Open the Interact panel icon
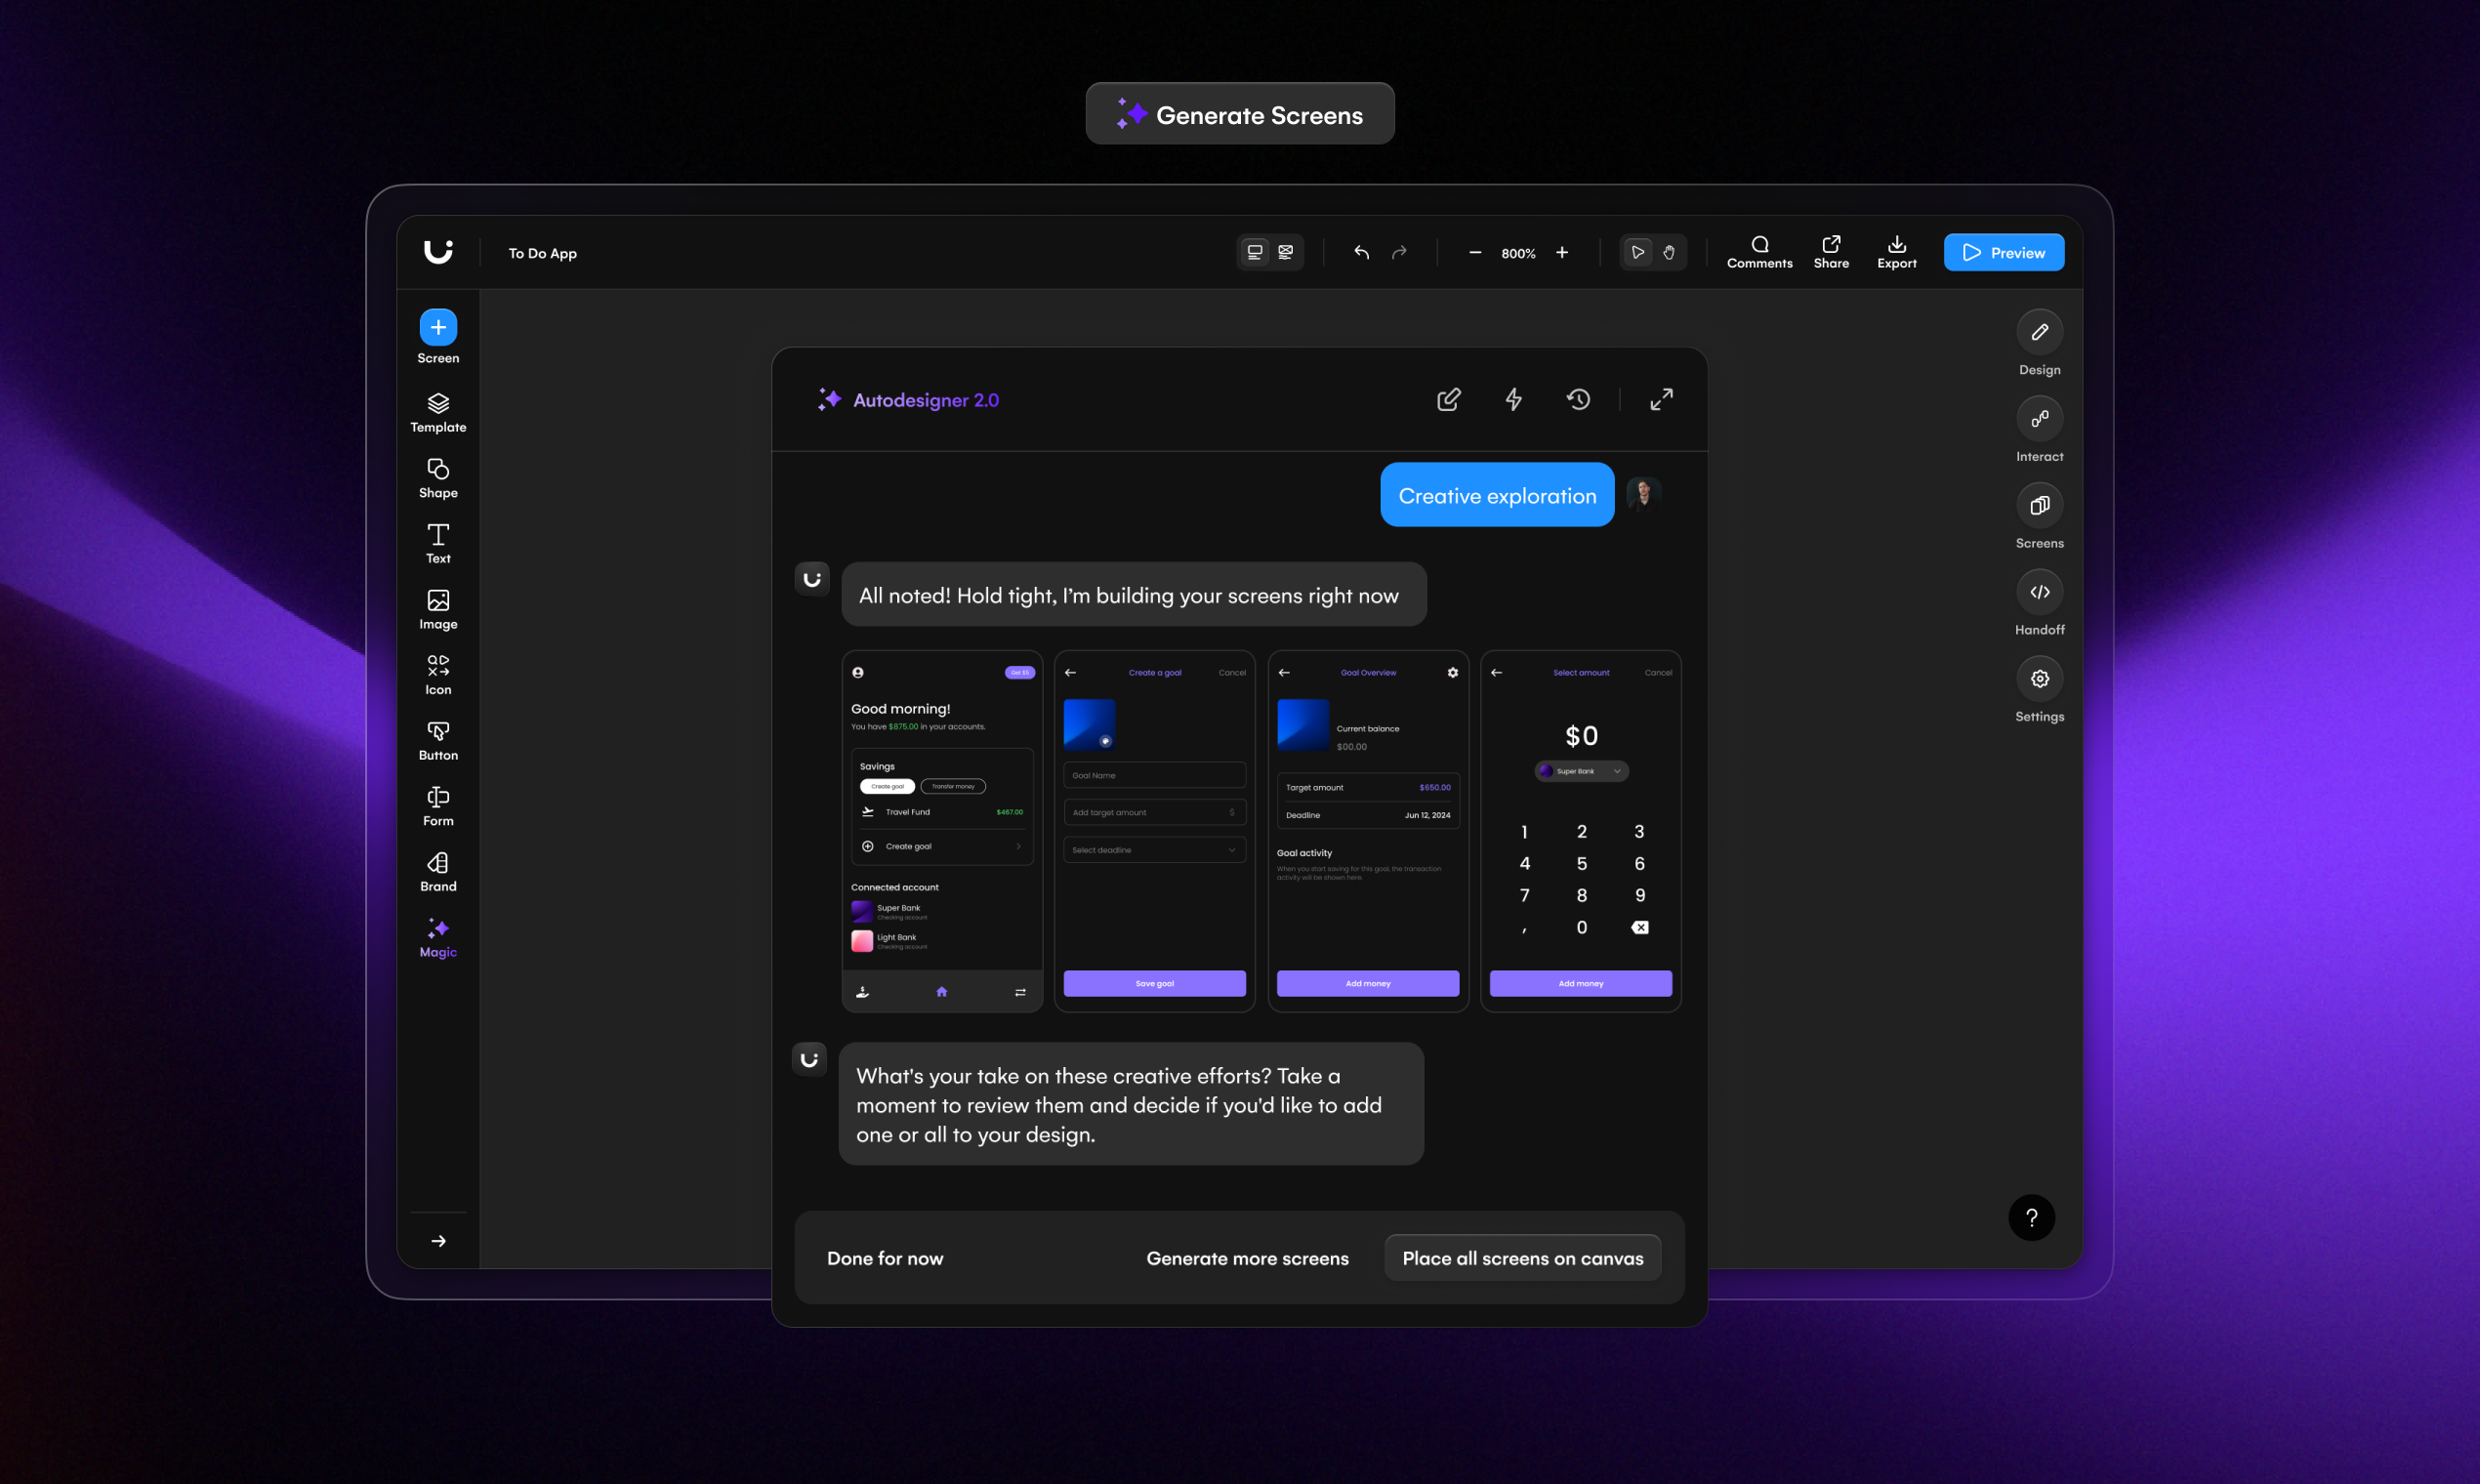The width and height of the screenshot is (2480, 1484). click(2039, 419)
